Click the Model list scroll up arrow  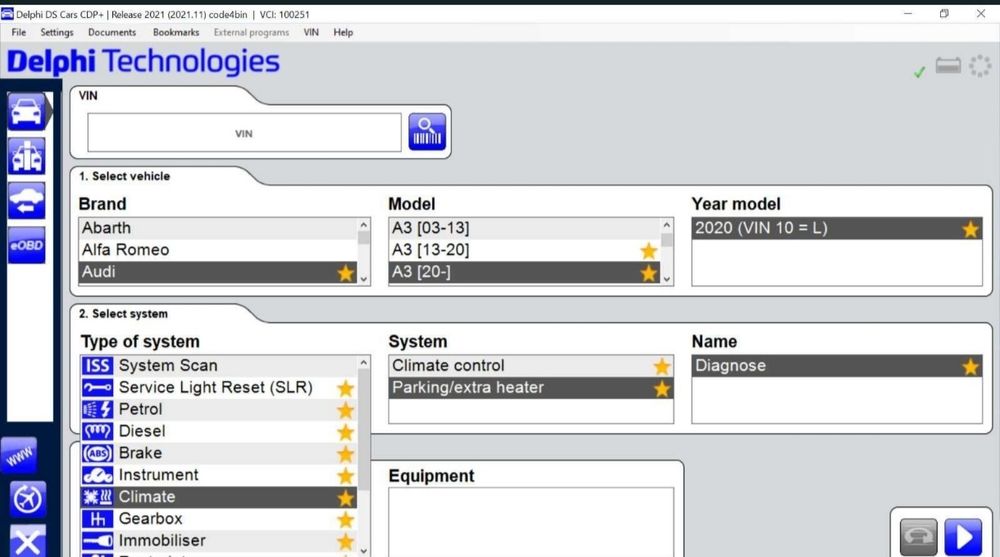[666, 225]
